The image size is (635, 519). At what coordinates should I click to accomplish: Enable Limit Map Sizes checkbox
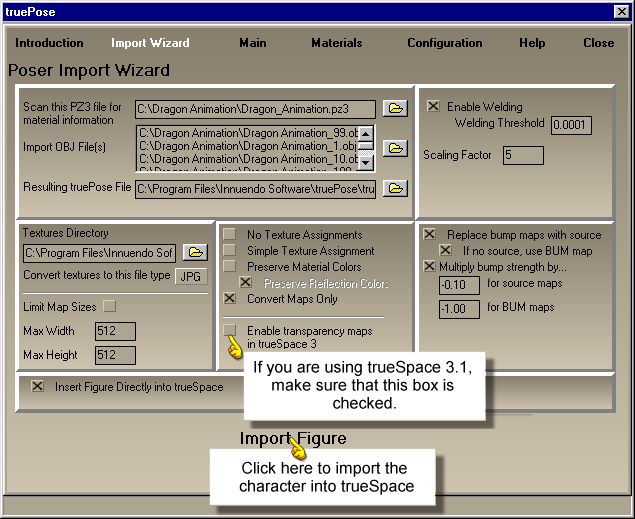click(110, 306)
